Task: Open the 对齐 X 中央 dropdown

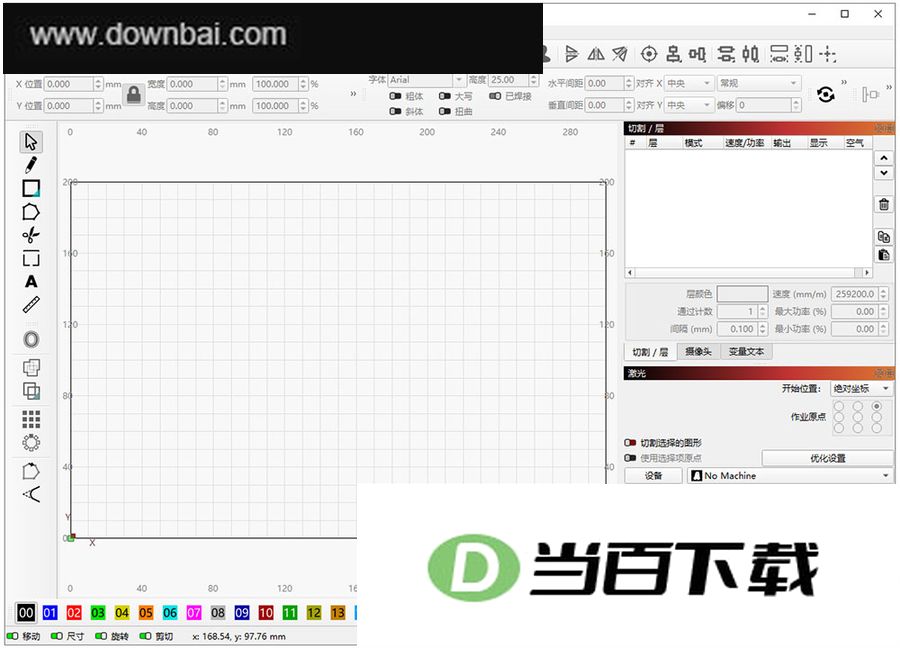Action: click(689, 84)
